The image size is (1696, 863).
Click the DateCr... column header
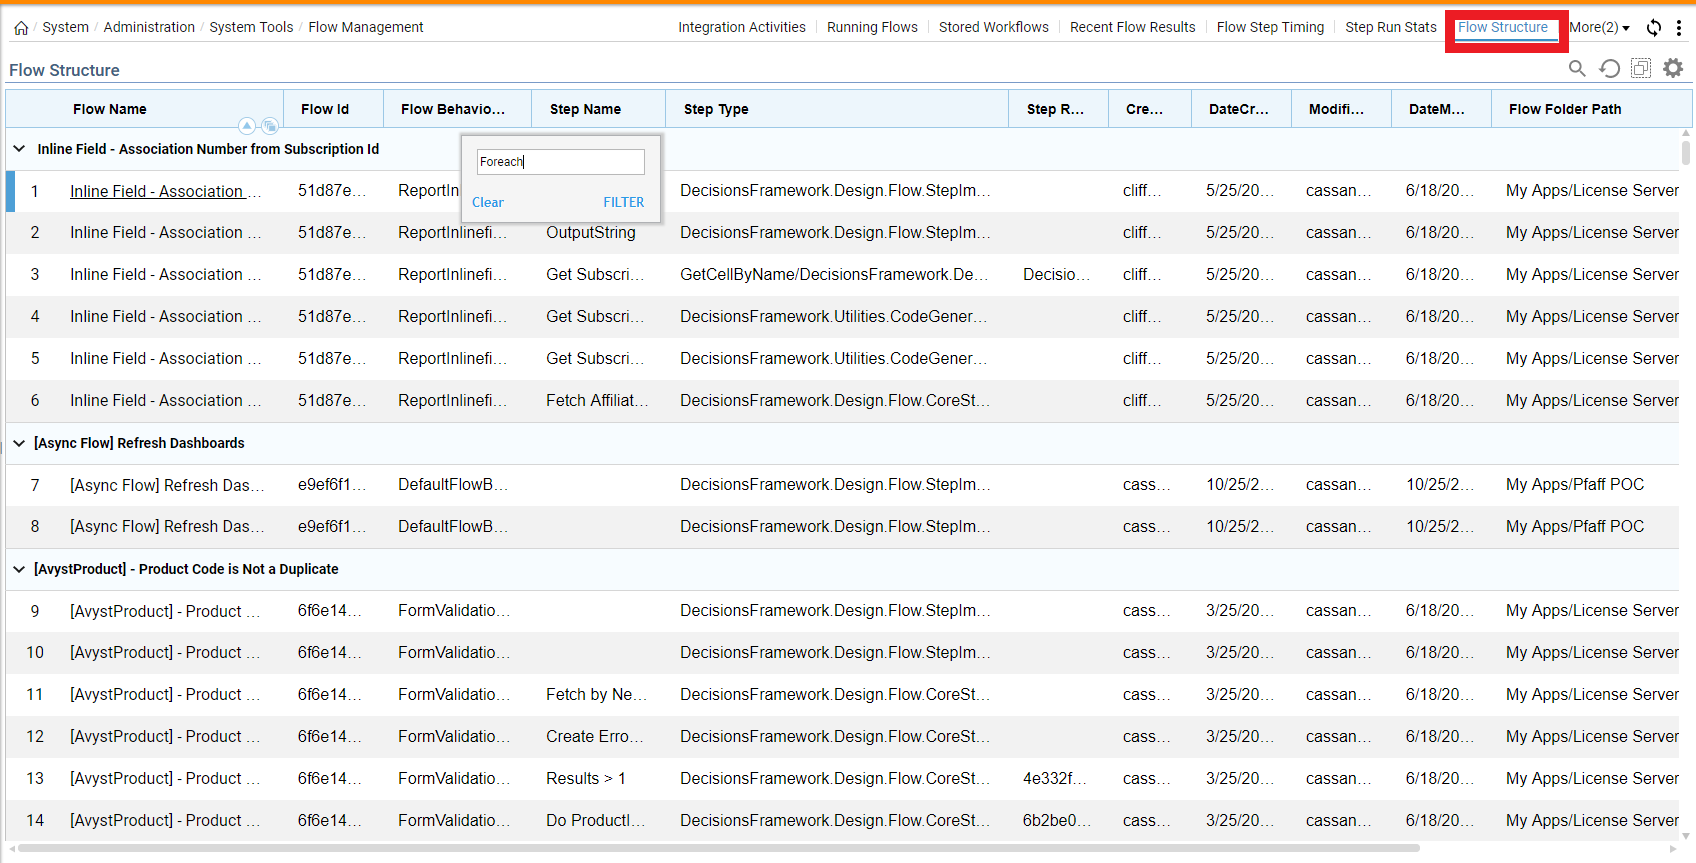1239,109
